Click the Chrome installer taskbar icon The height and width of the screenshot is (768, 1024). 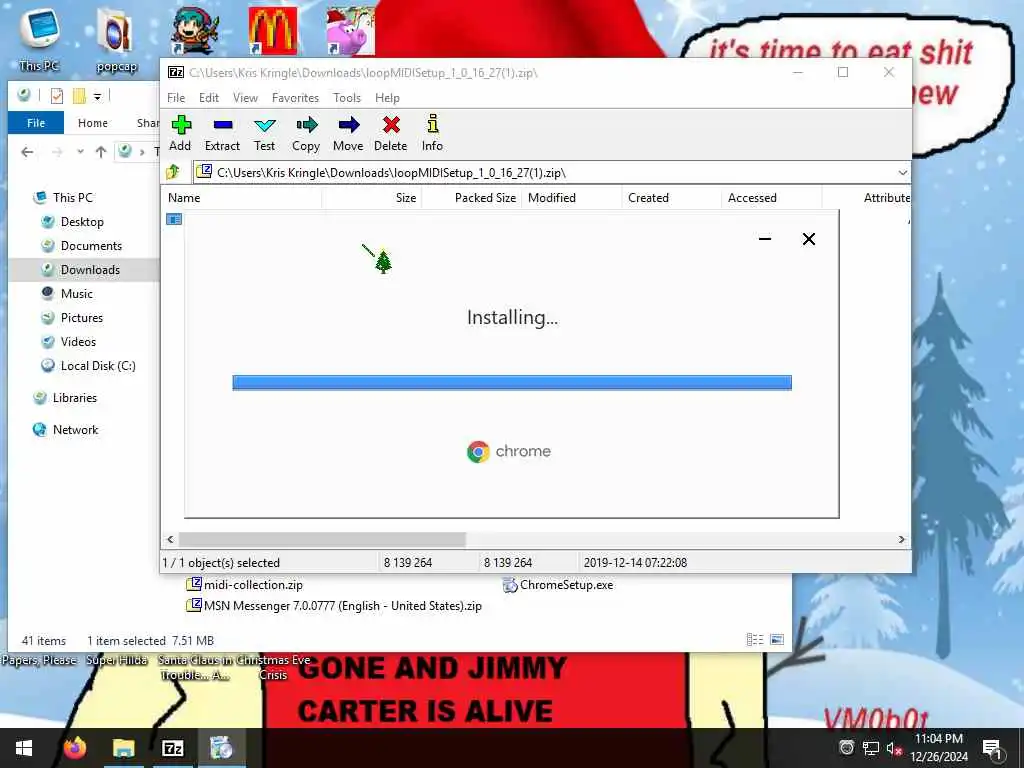click(221, 748)
